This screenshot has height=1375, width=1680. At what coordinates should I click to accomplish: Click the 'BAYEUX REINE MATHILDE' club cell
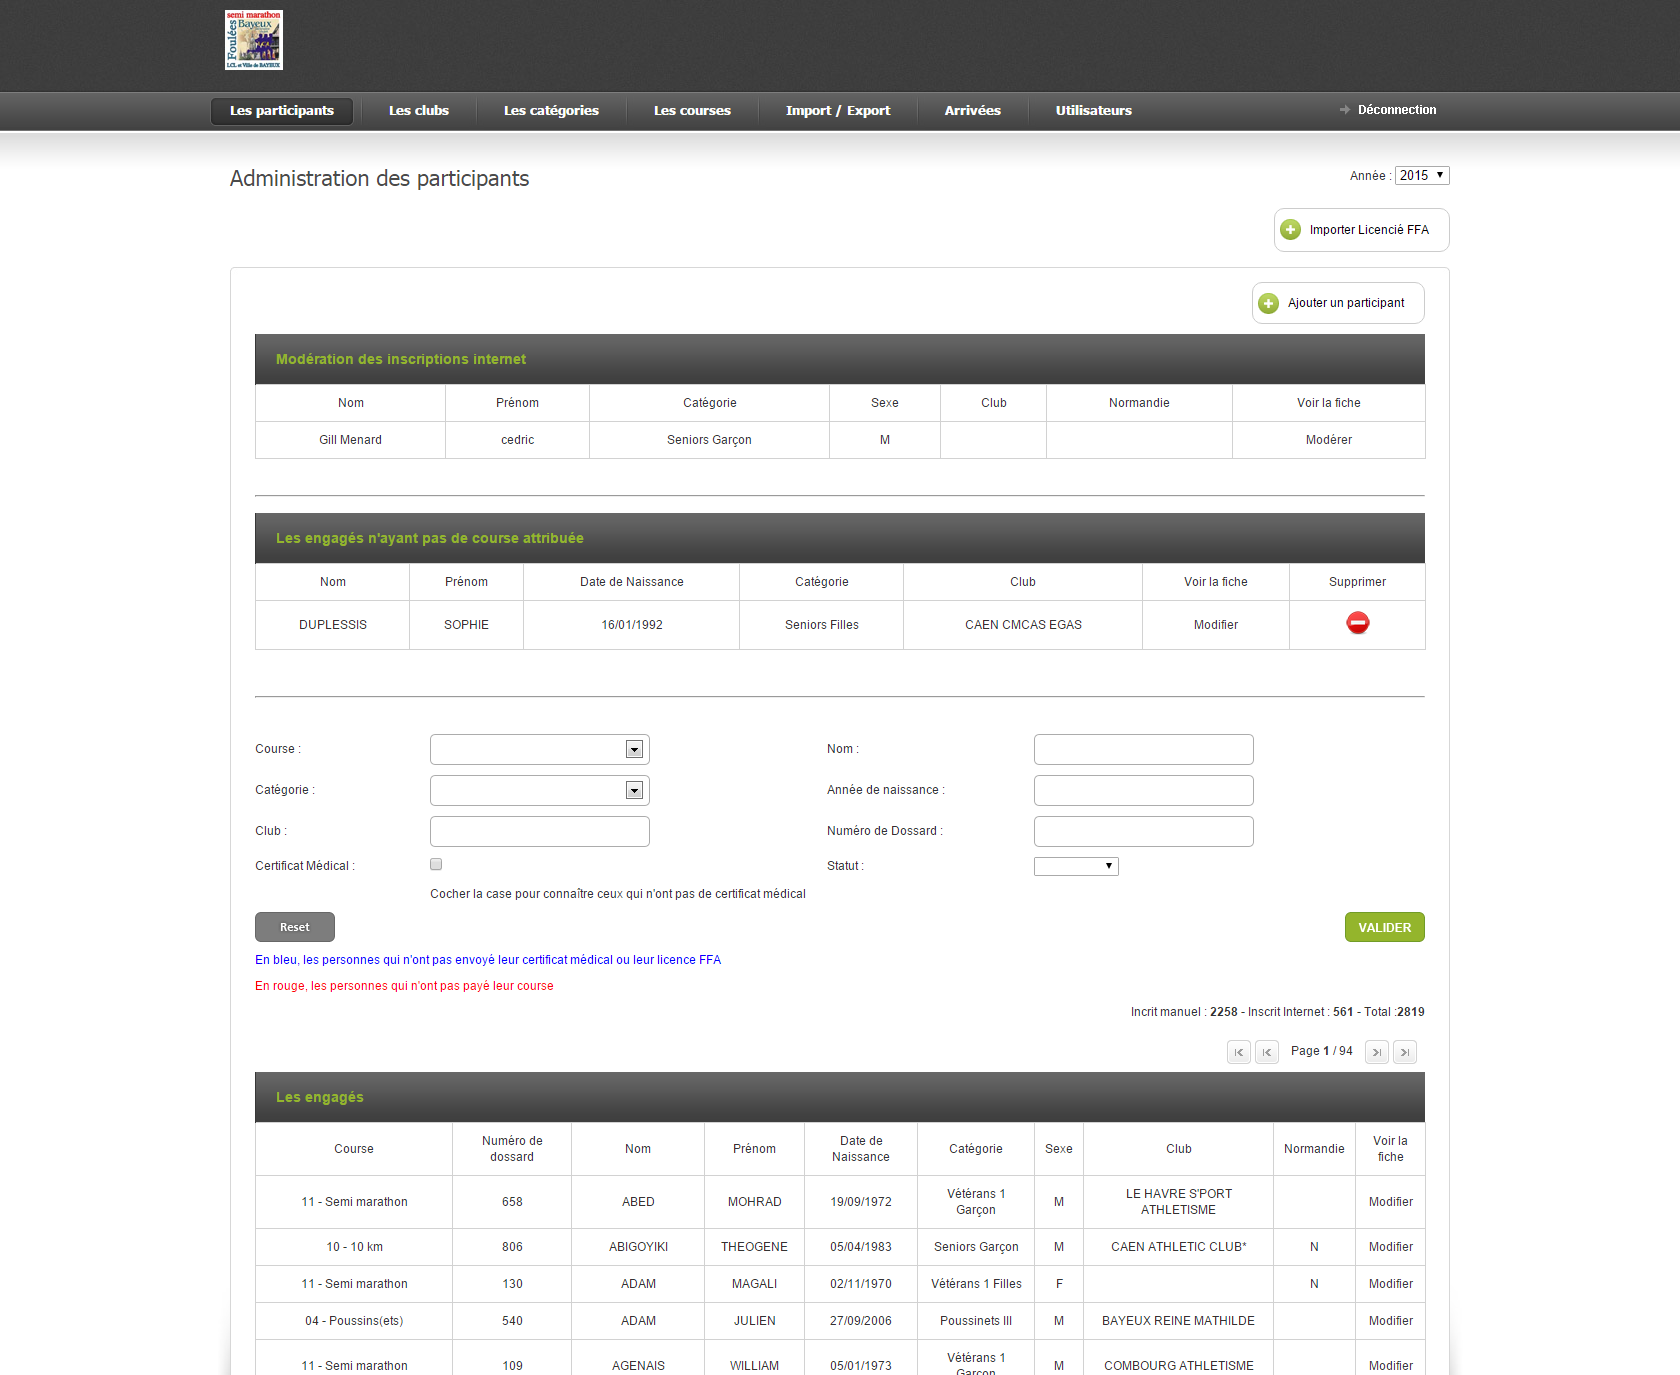[x=1178, y=1321]
